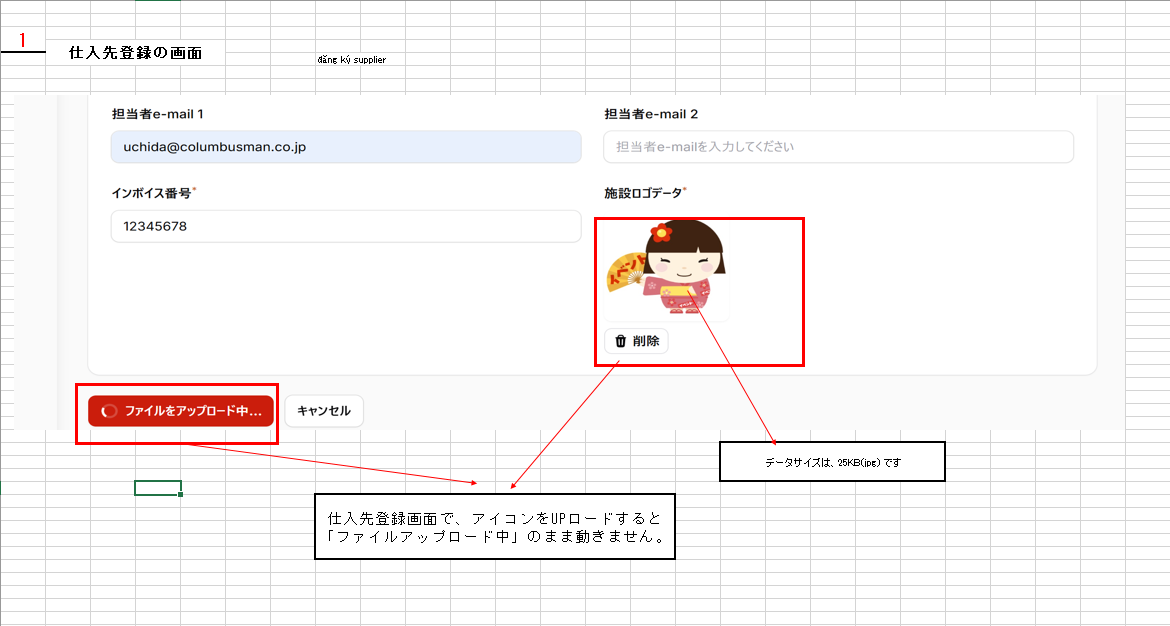Screen dimensions: 1170x626
Task: Select the cell reading đăng ký supplier
Action: click(351, 60)
